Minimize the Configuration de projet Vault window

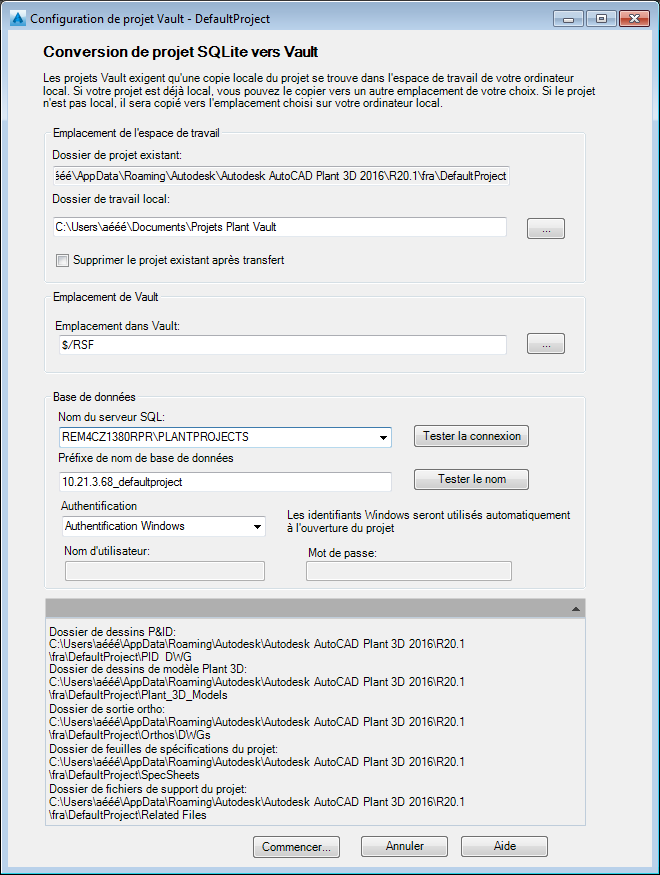point(569,19)
